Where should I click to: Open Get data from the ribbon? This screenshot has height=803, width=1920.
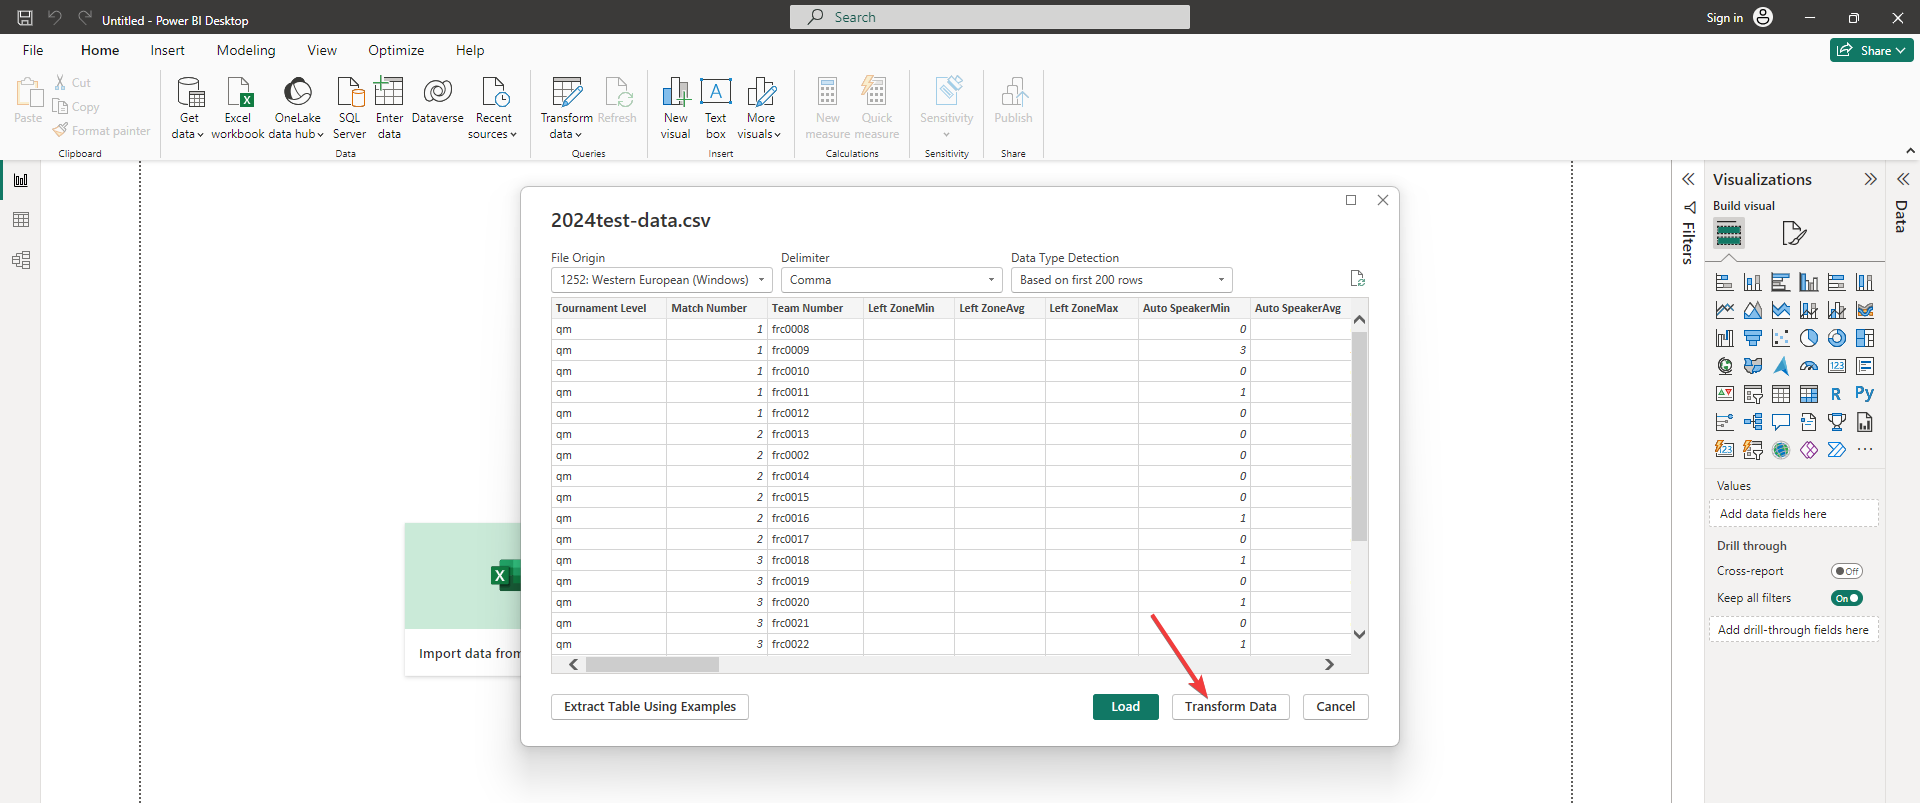coord(188,107)
